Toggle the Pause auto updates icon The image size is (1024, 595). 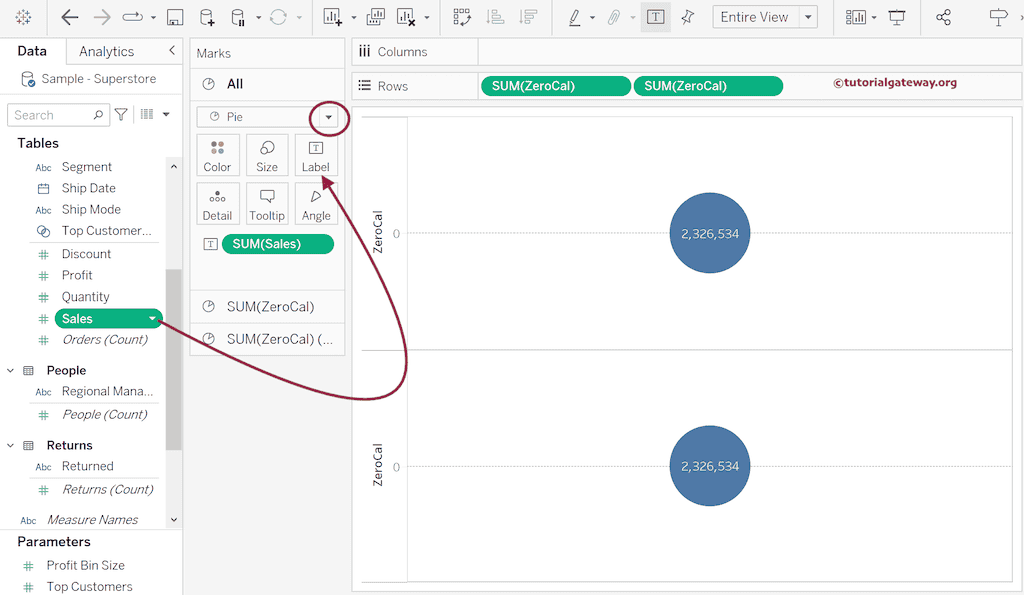pos(237,17)
